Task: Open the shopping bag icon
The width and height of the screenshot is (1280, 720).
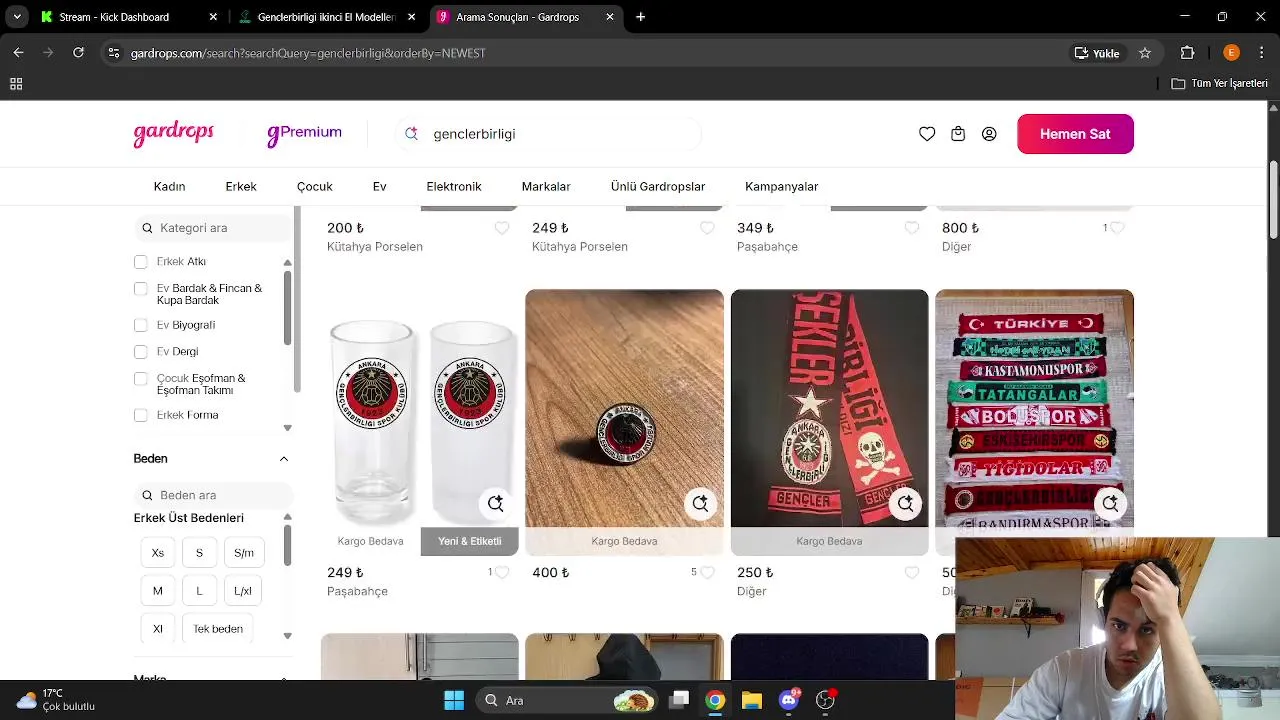Action: click(958, 134)
